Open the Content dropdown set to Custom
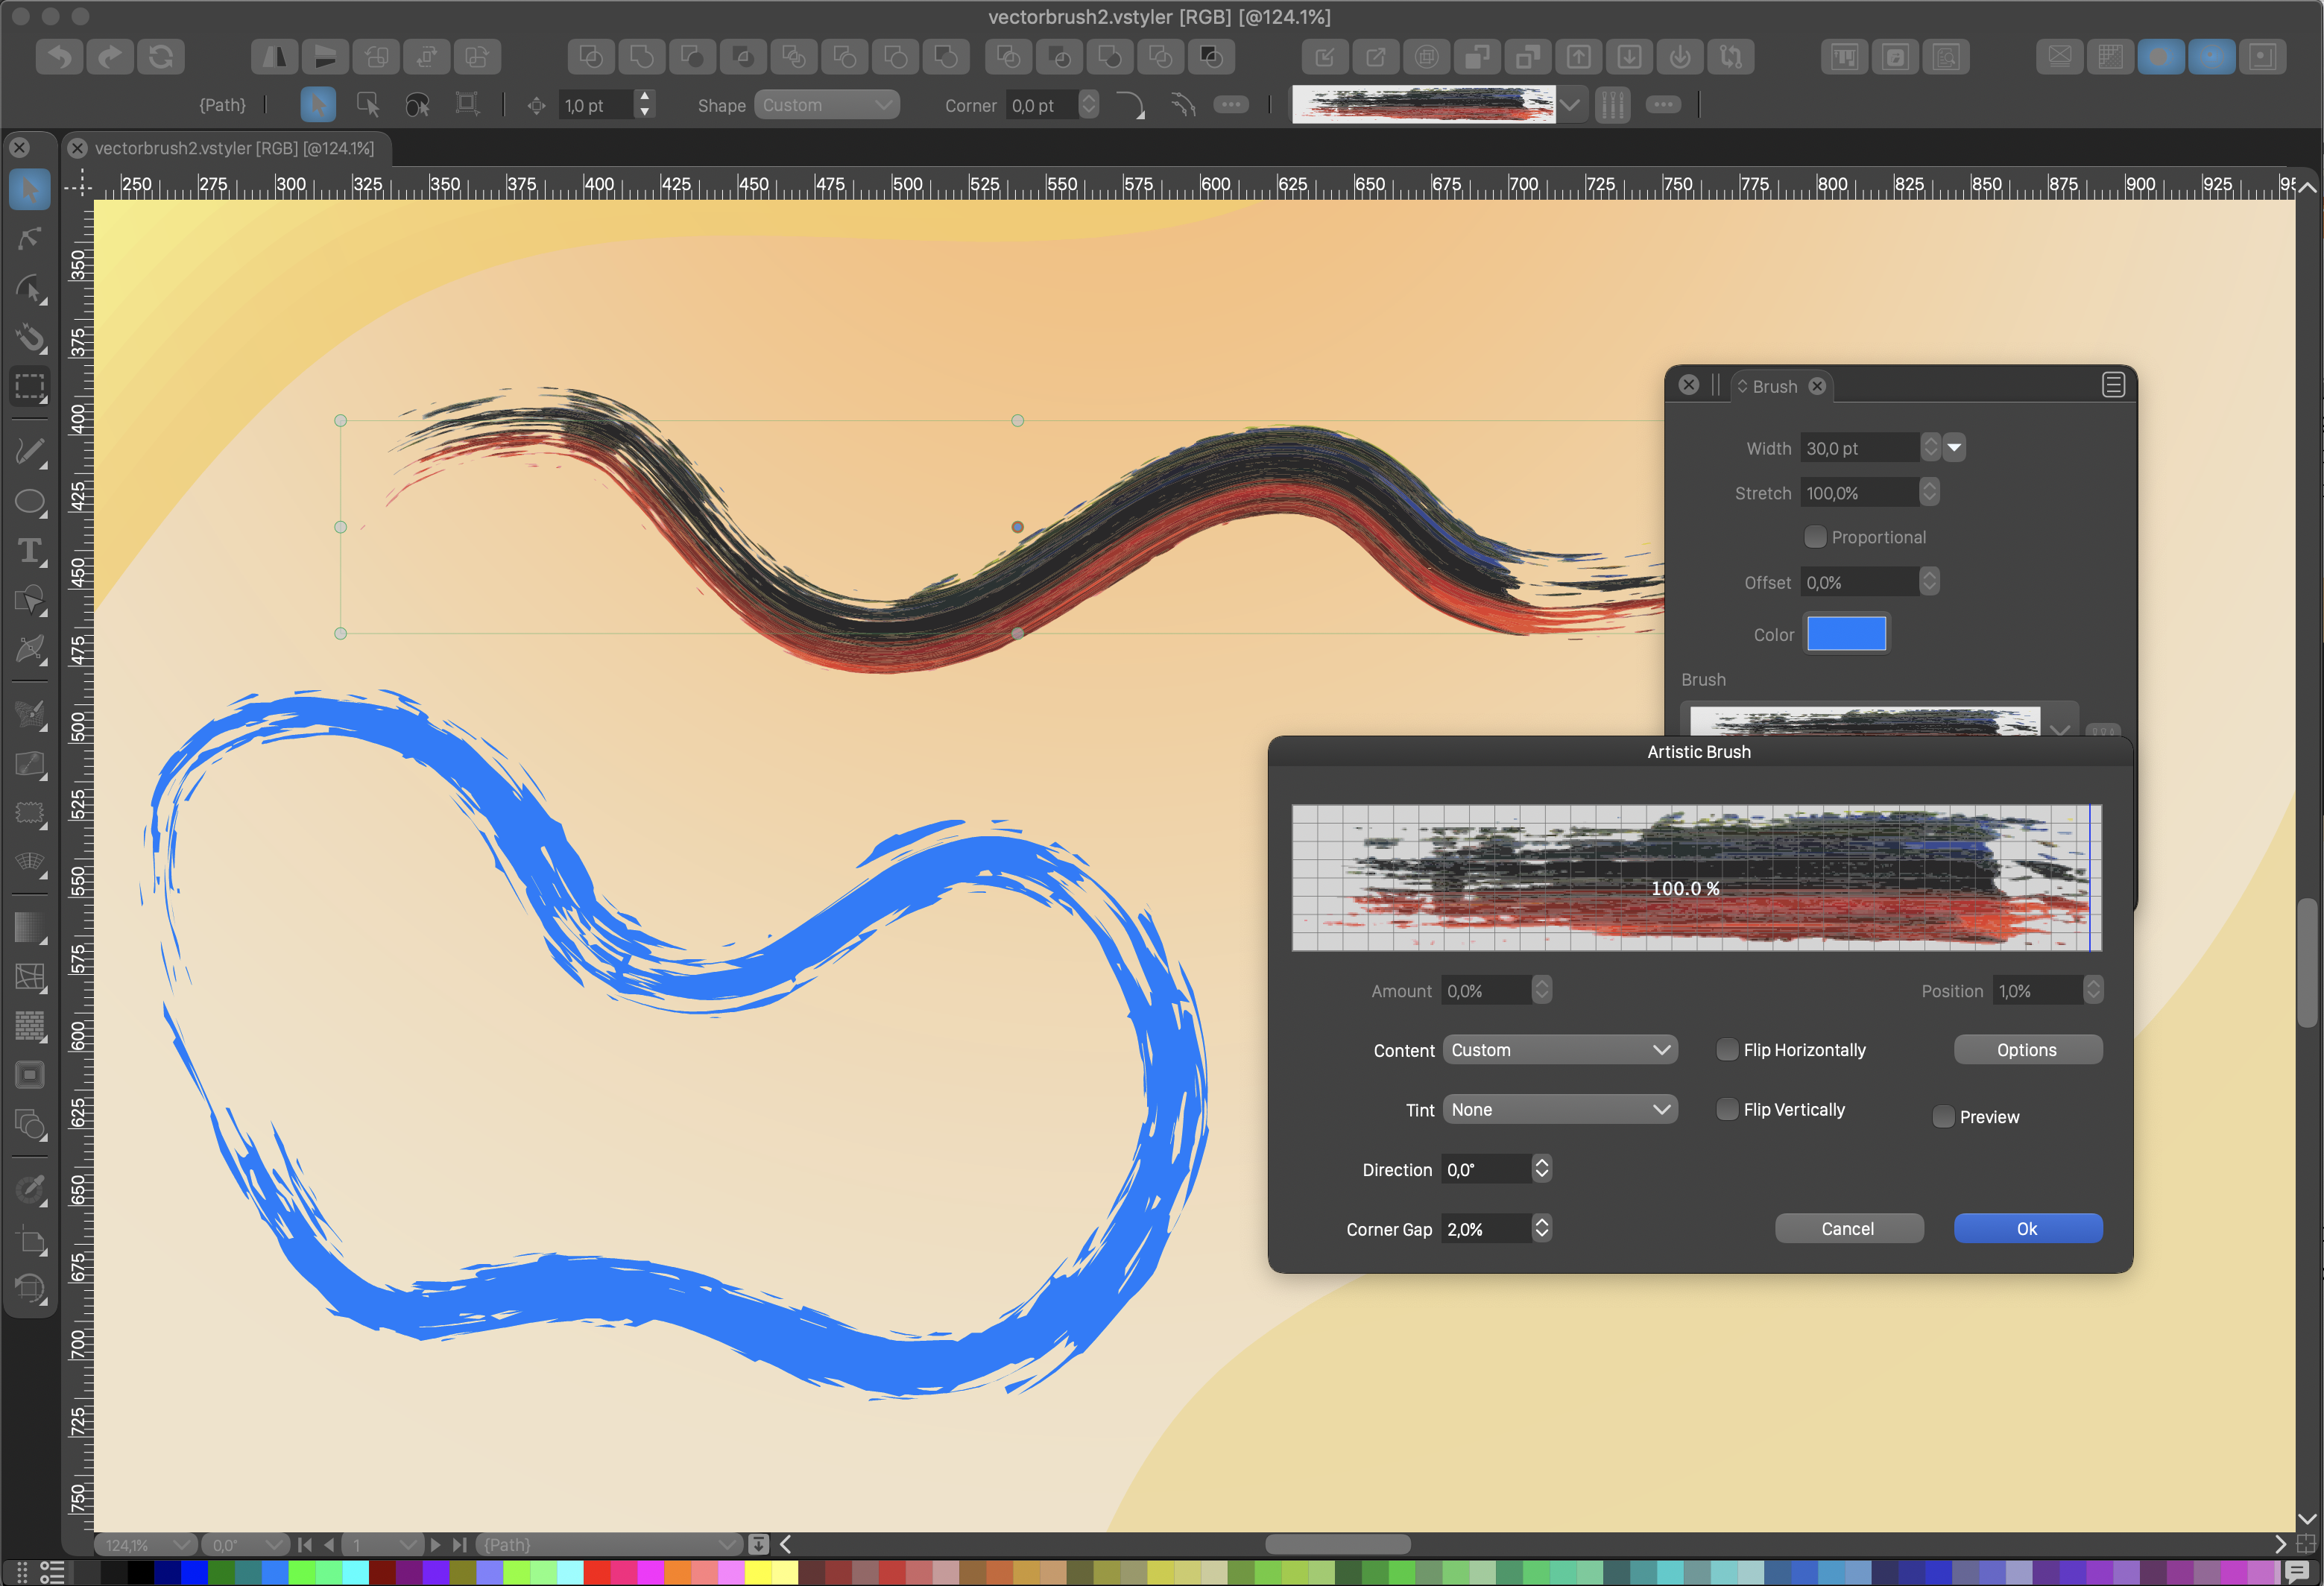The width and height of the screenshot is (2324, 1586). [x=1559, y=1049]
